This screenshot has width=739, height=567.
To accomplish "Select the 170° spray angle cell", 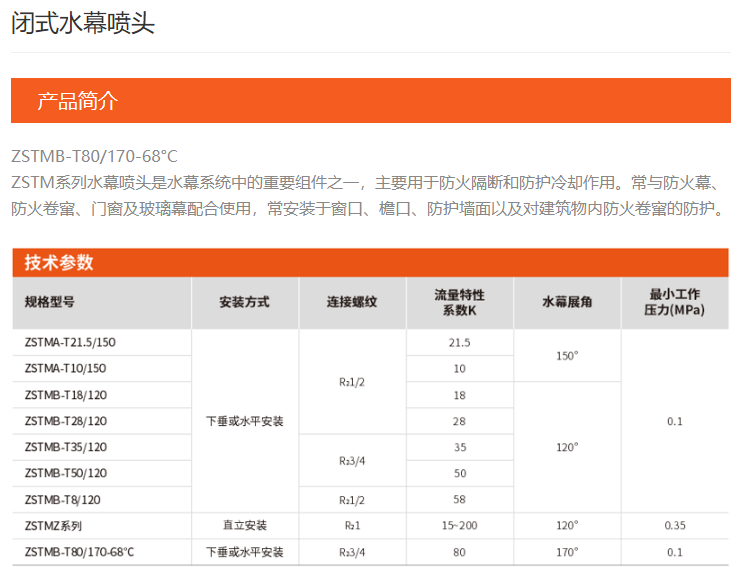I will (567, 552).
